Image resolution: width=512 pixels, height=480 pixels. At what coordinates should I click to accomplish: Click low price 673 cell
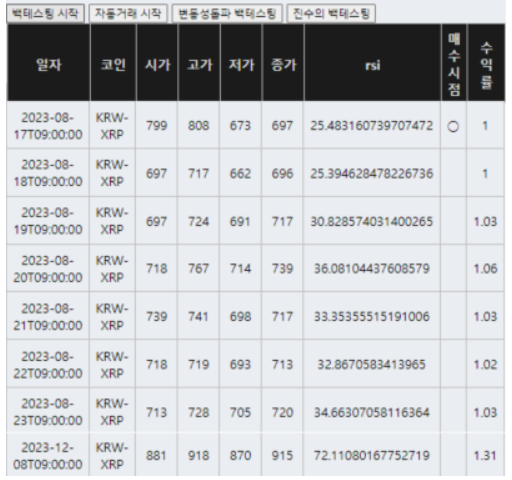pyautogui.click(x=240, y=125)
